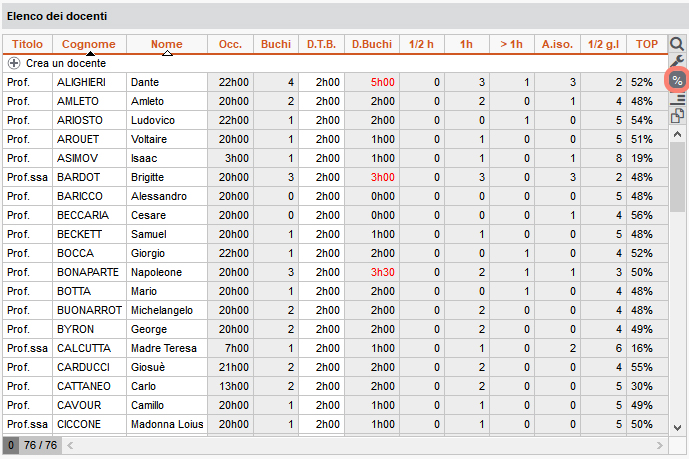This screenshot has height=459, width=689.
Task: Click the vertical scrollbar thumb
Action: click(x=678, y=177)
